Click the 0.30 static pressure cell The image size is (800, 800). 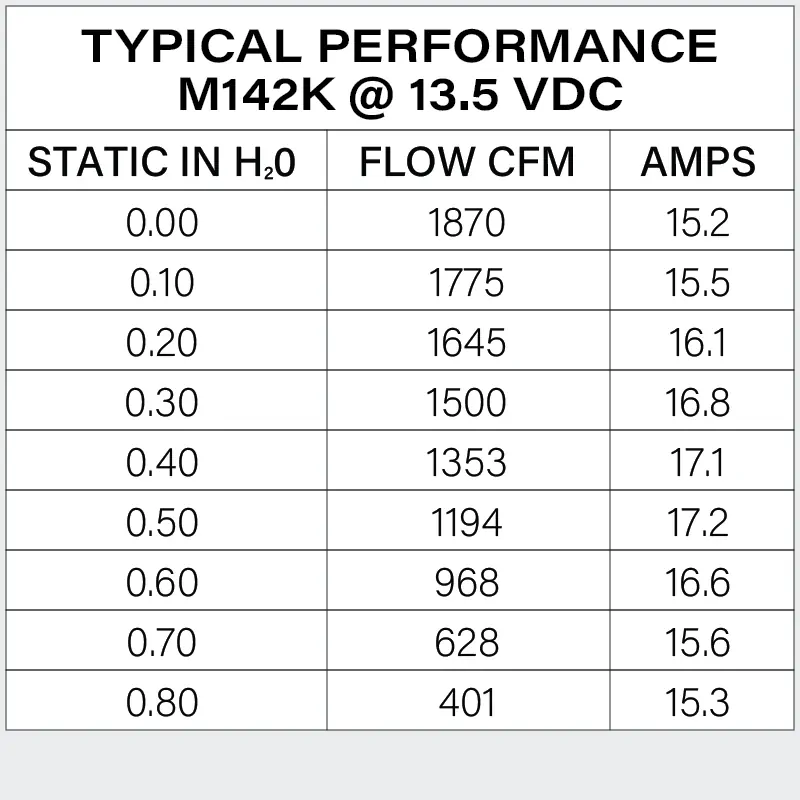click(x=162, y=402)
